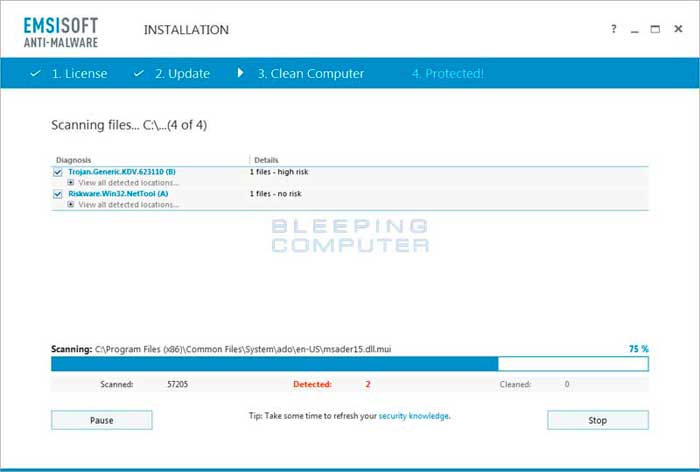
Task: Click the scan progress bar
Action: coord(350,364)
